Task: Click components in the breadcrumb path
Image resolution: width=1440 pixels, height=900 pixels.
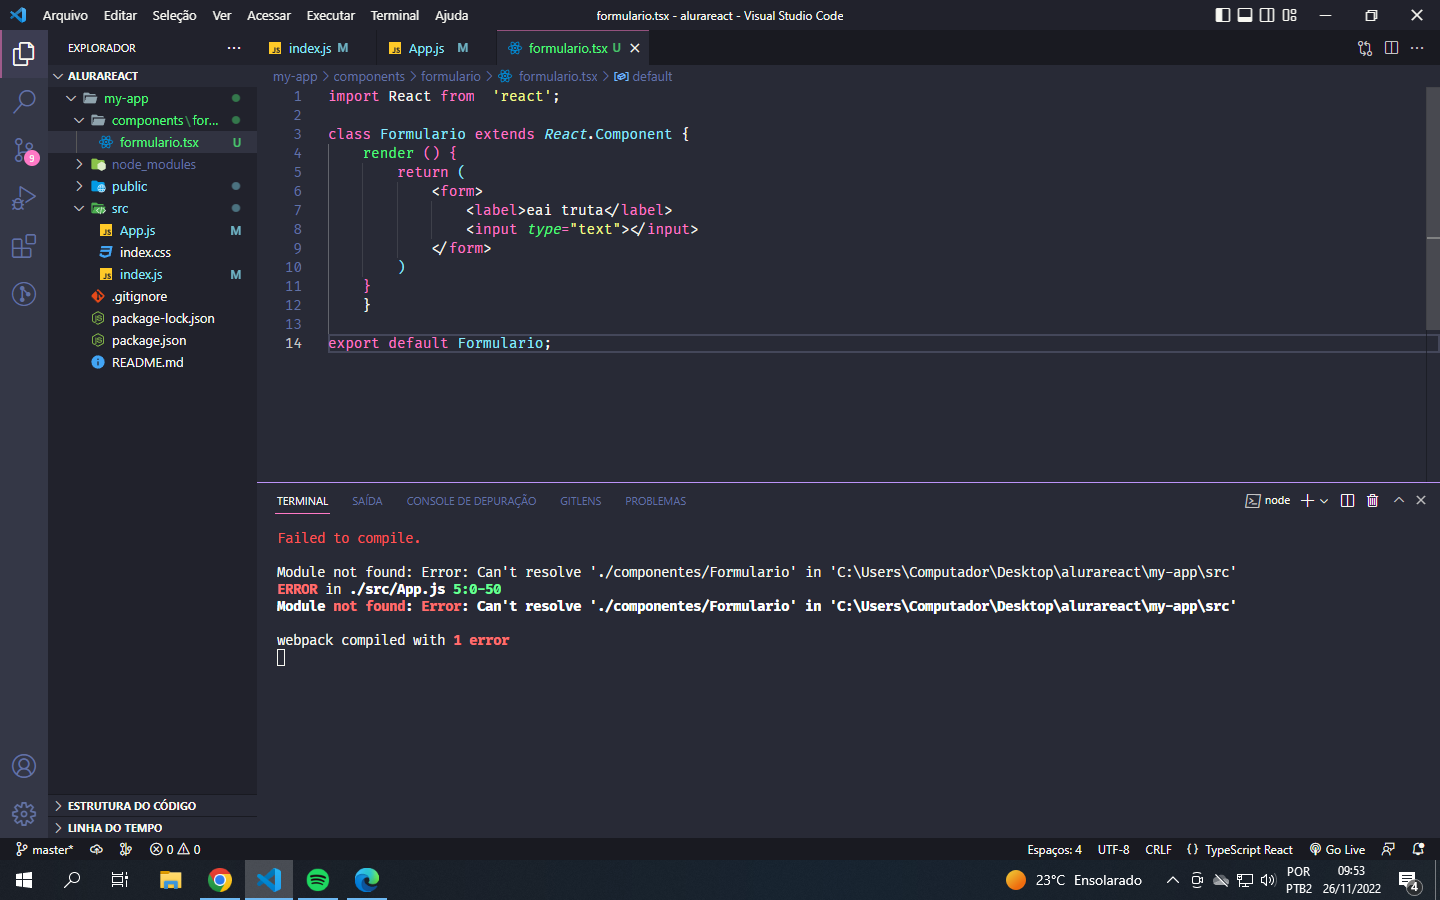Action: click(x=369, y=76)
